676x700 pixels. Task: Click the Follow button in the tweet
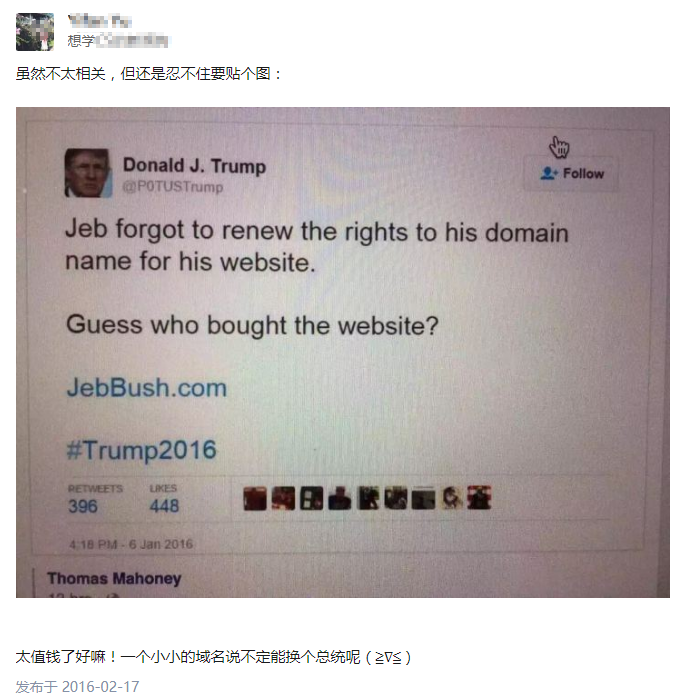[571, 173]
